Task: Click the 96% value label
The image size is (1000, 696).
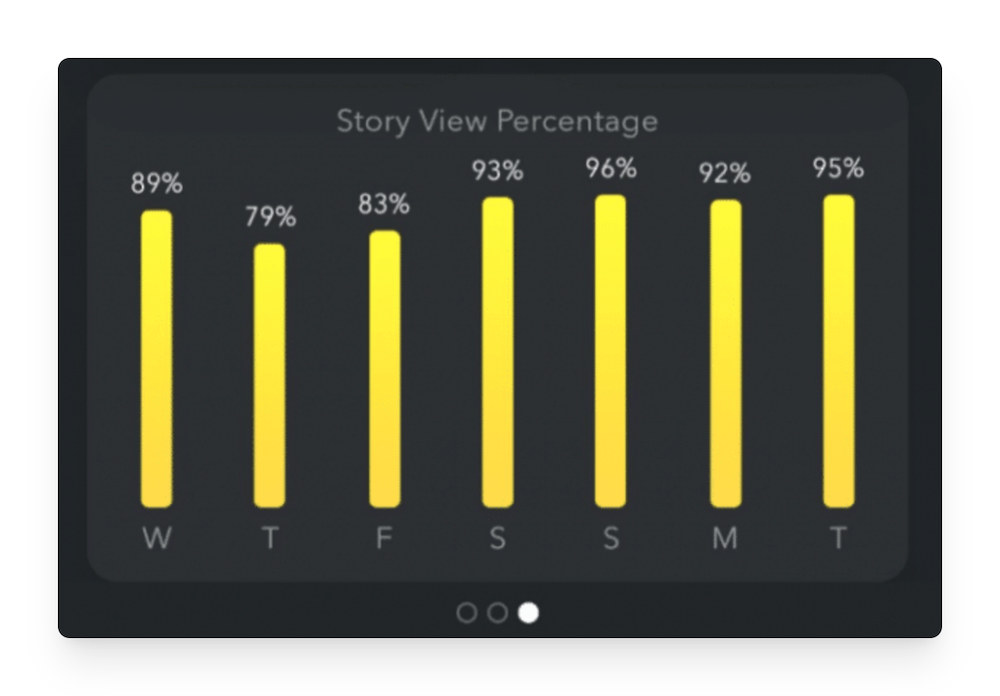Action: (610, 169)
